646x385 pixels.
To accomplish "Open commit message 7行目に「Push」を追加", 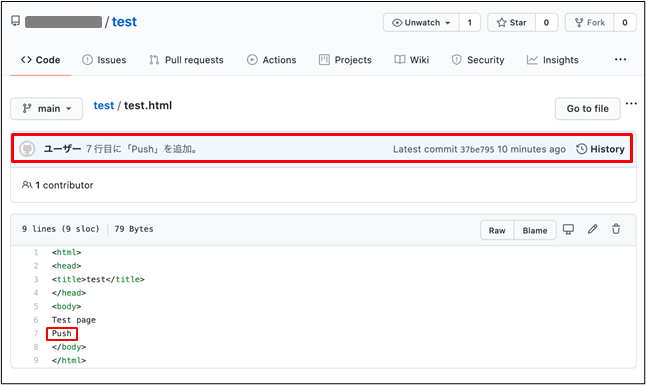I will click(x=142, y=149).
